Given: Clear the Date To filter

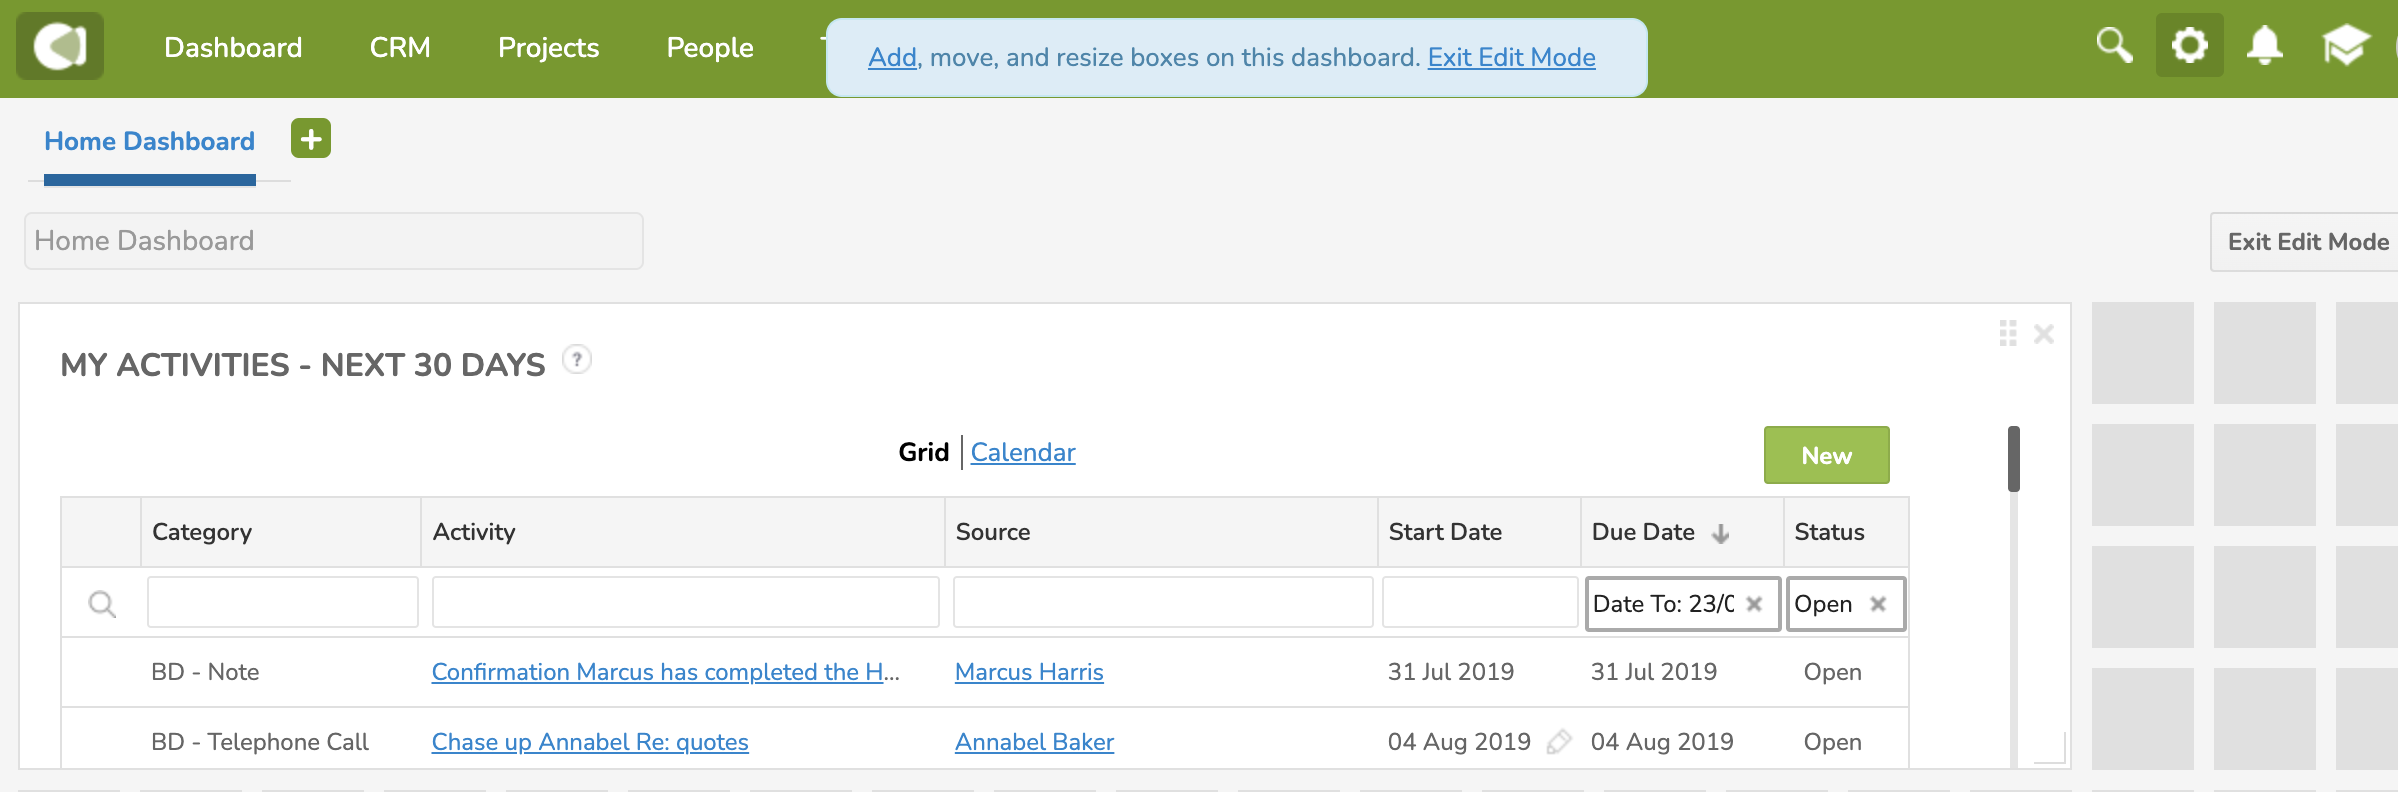Looking at the screenshot, I should tap(1754, 604).
